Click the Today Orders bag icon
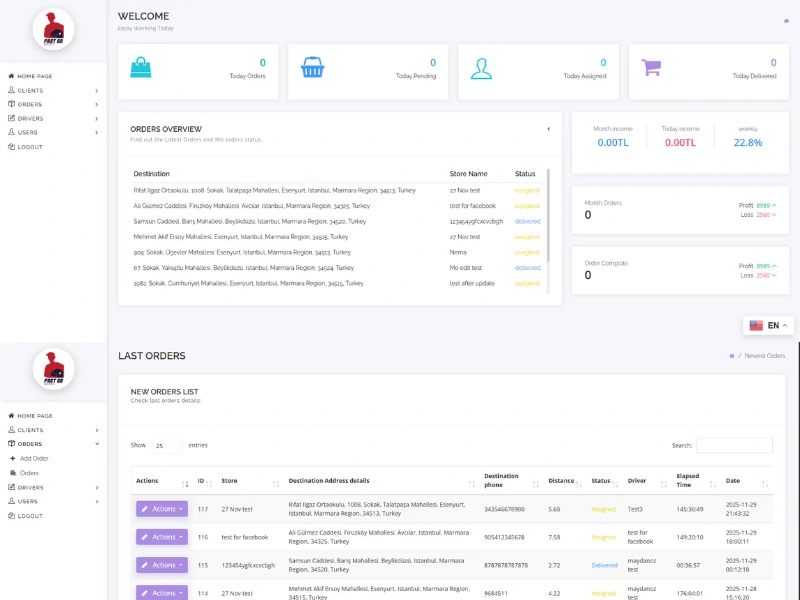The height and width of the screenshot is (600, 800). (142, 68)
